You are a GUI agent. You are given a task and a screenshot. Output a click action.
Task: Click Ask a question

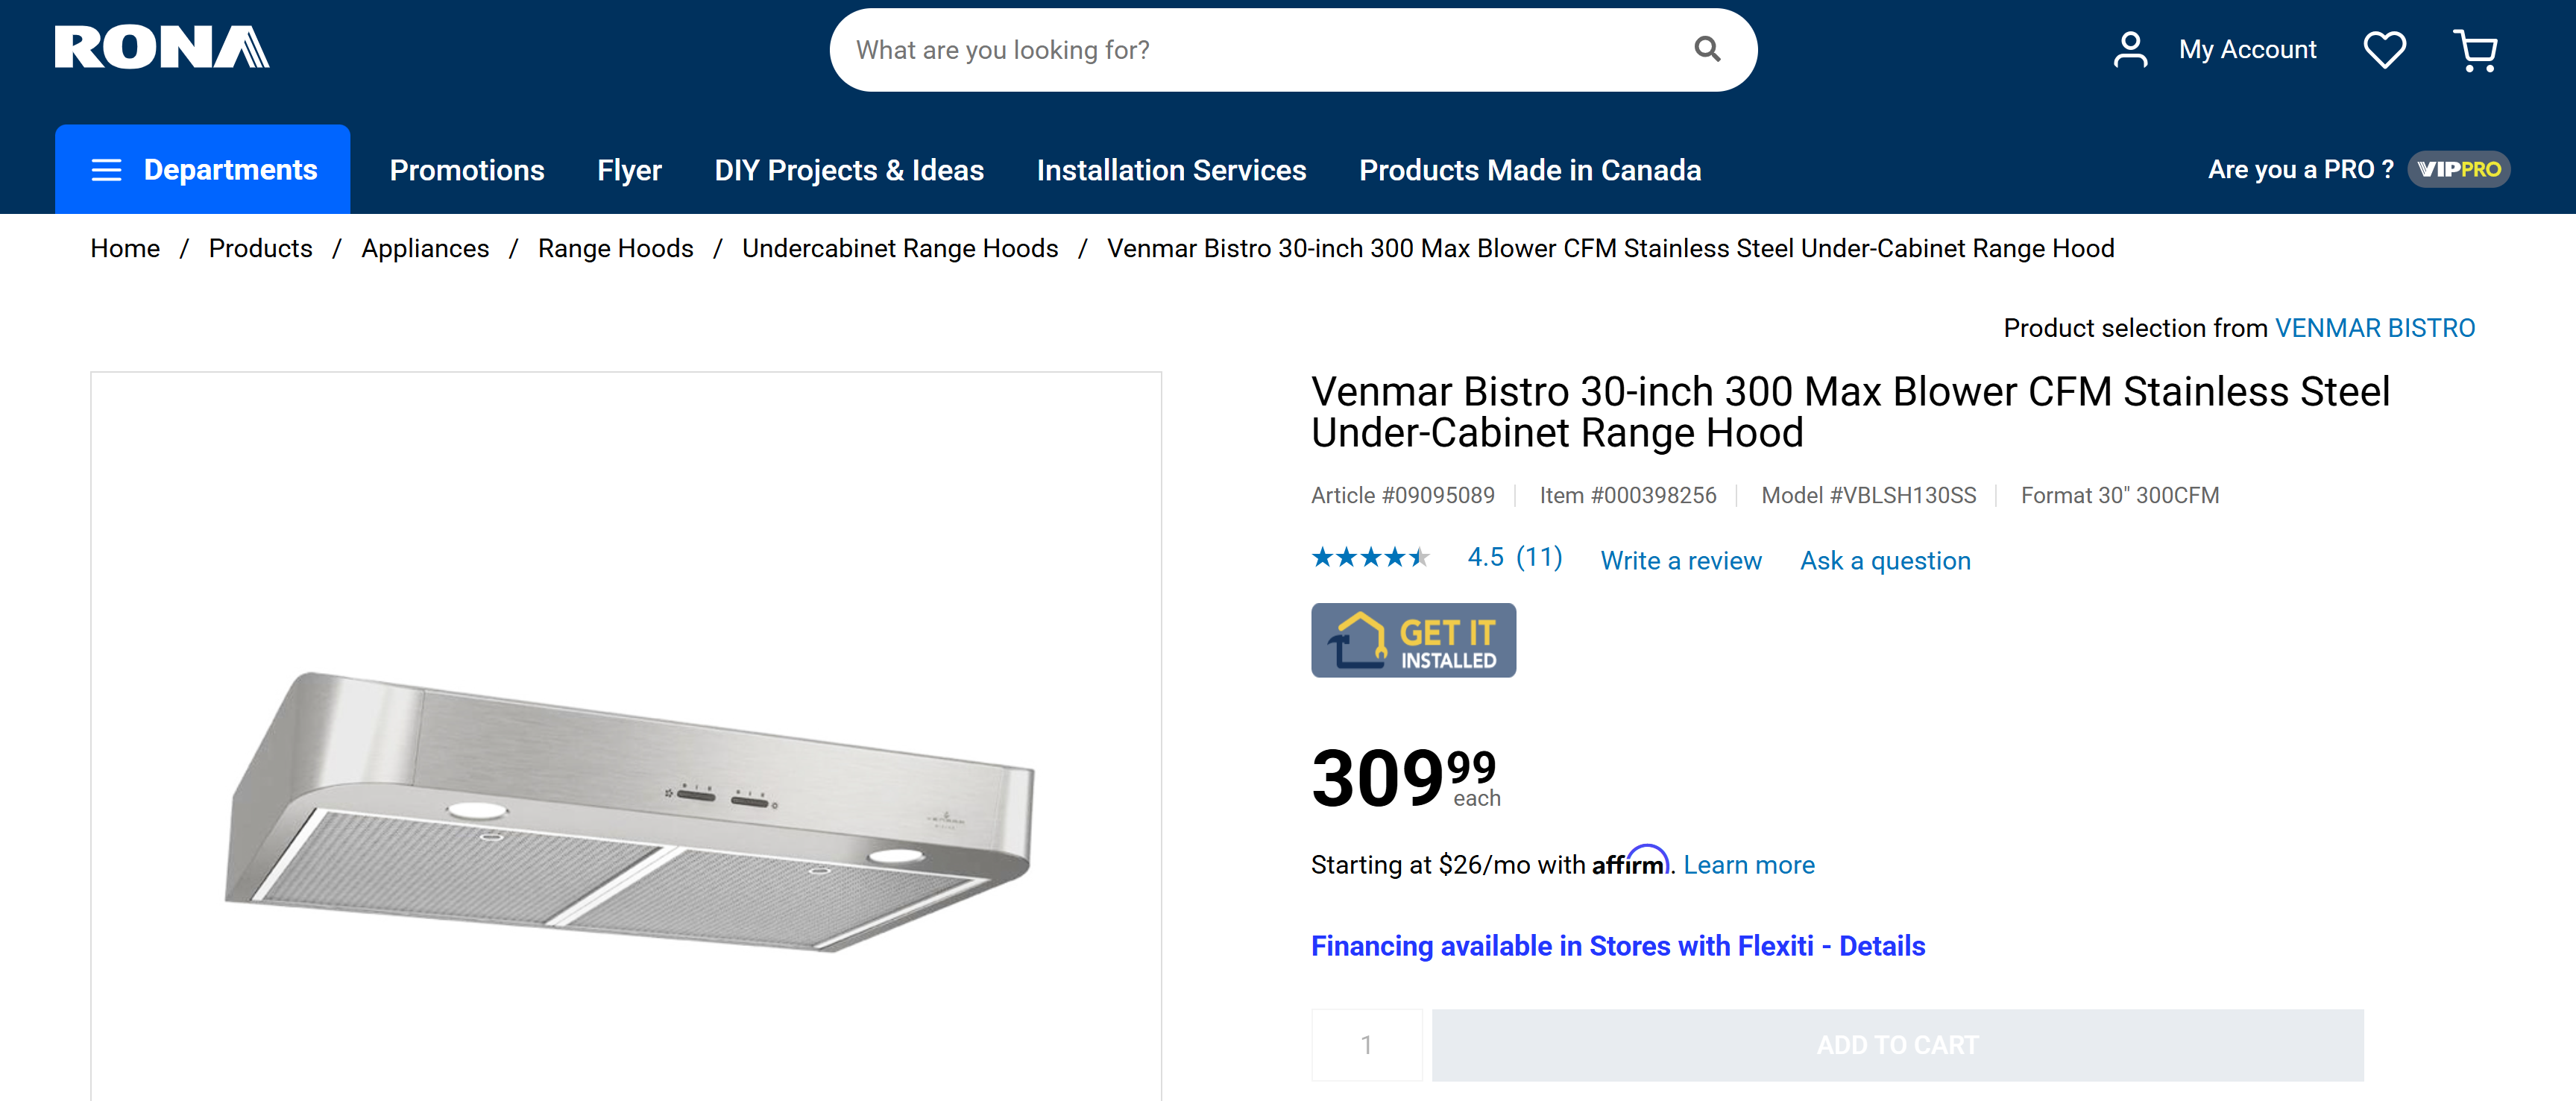tap(1885, 561)
